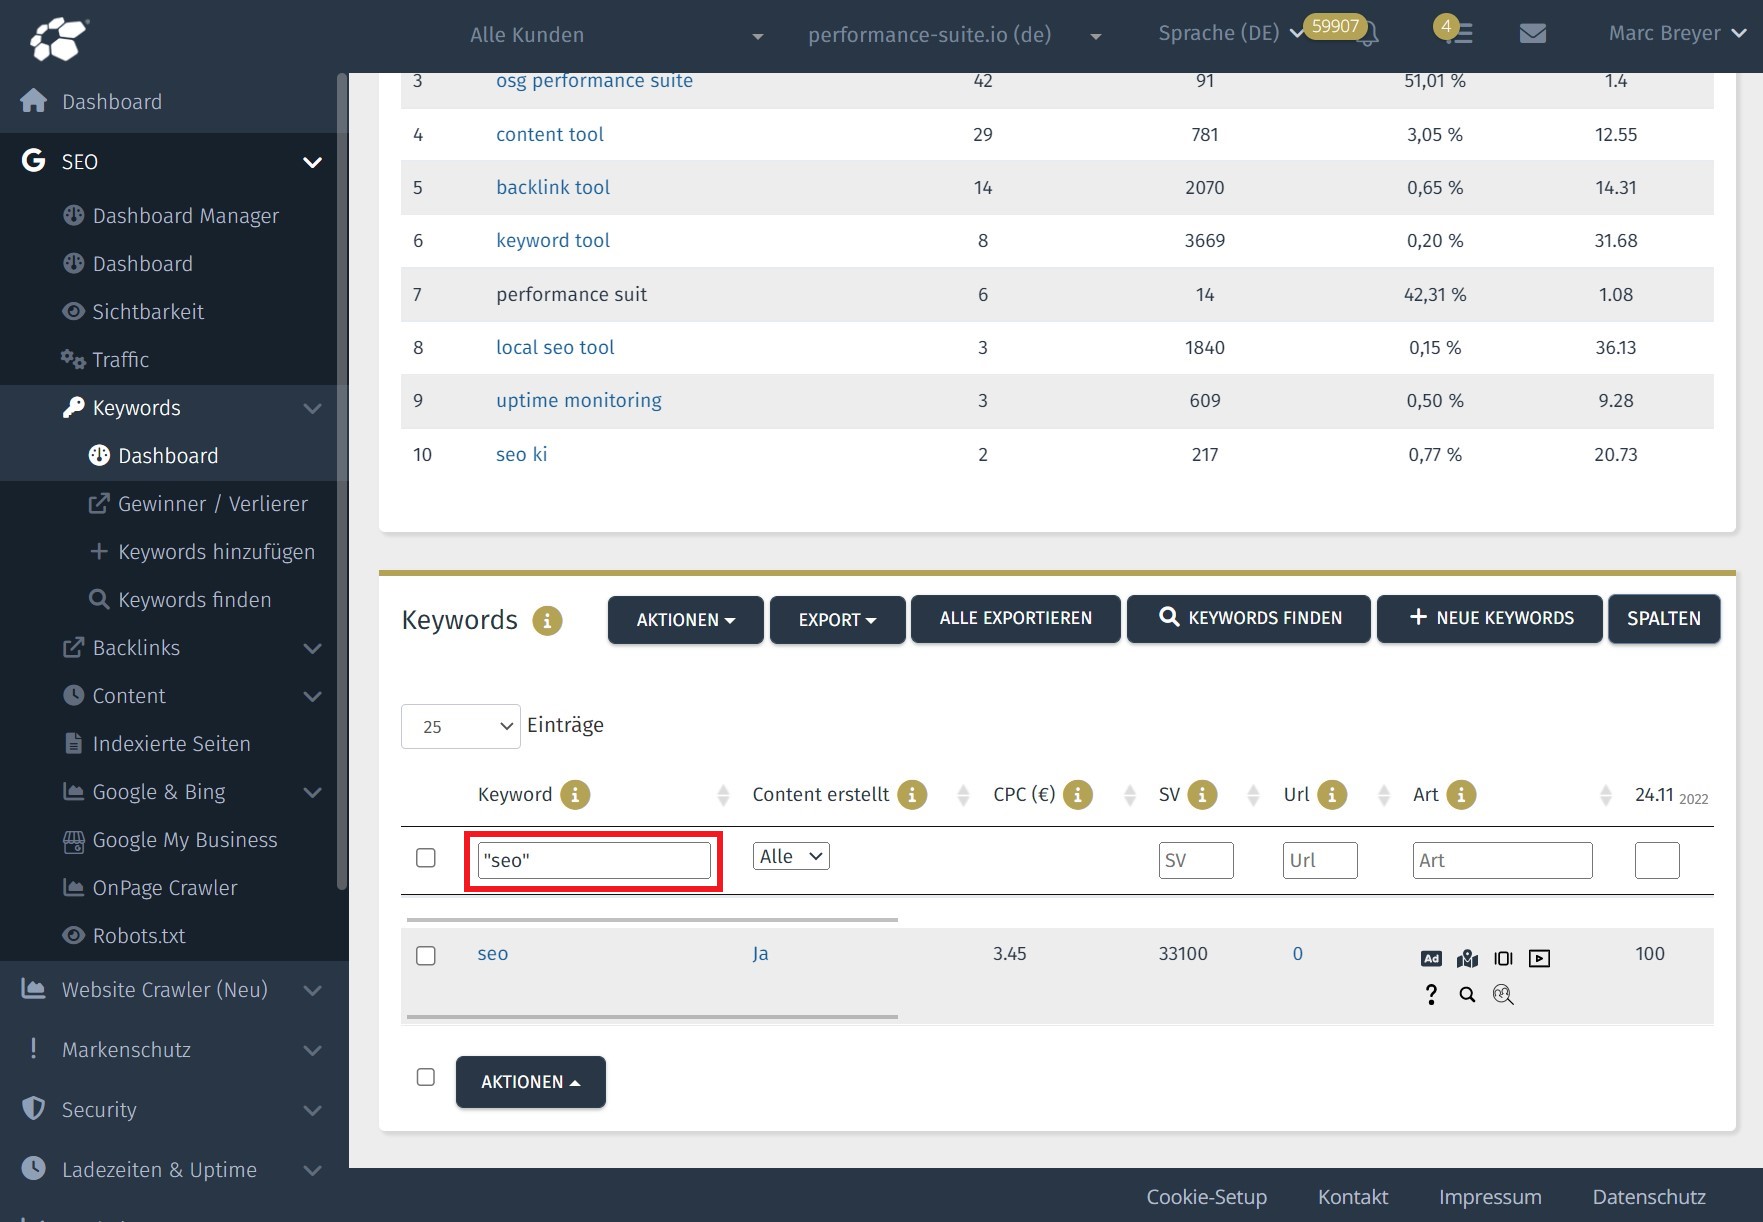
Task: Sort by the SV column arrows
Action: 1253,796
